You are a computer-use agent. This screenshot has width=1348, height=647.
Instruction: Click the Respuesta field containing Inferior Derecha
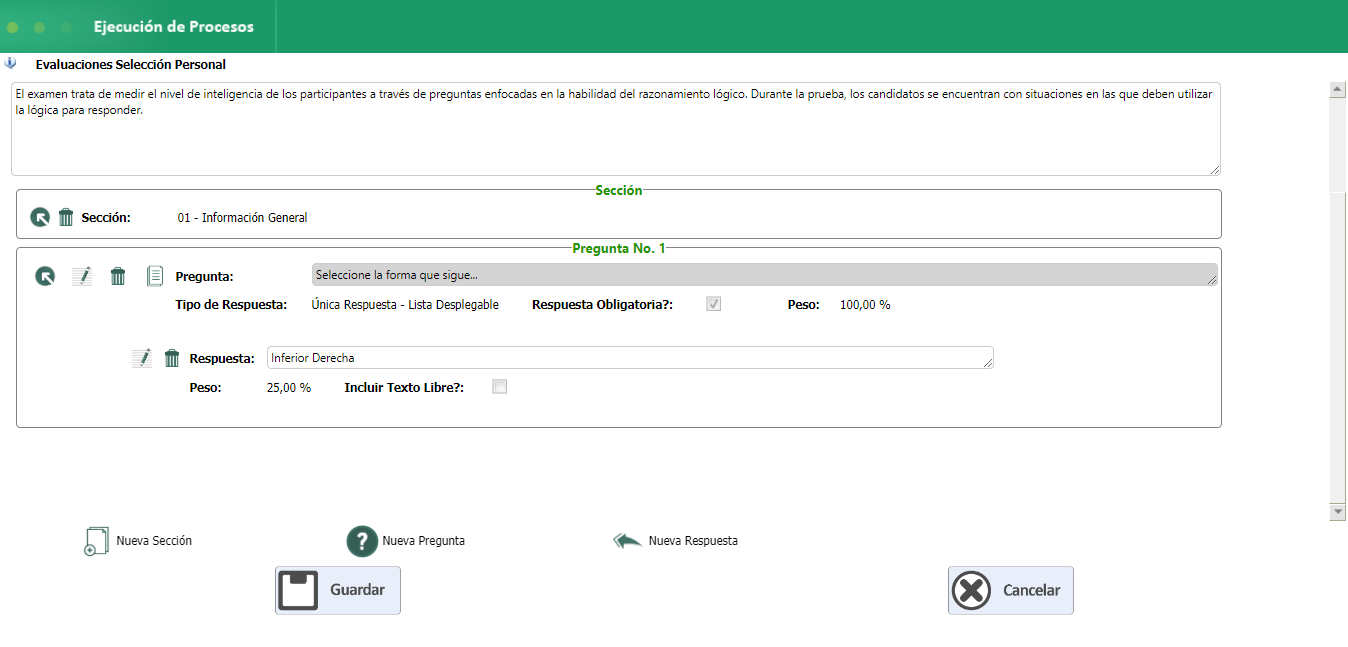pos(630,358)
